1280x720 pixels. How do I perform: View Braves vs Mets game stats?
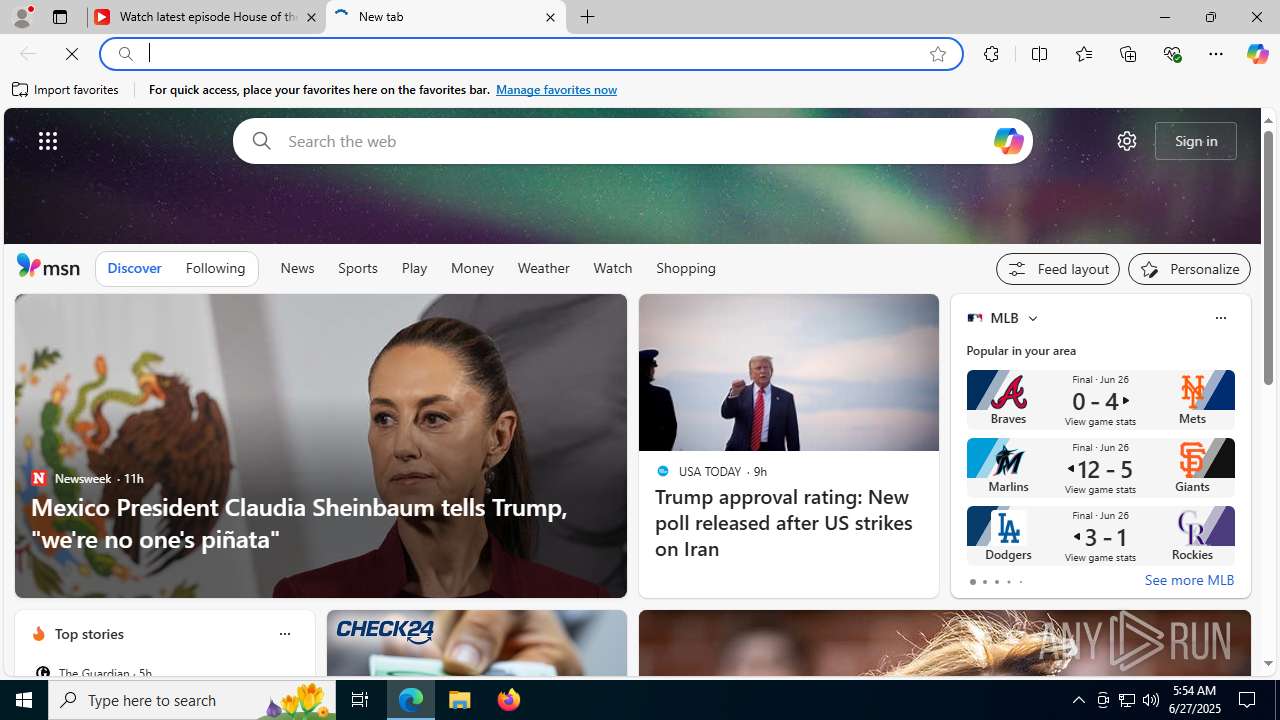point(1100,400)
